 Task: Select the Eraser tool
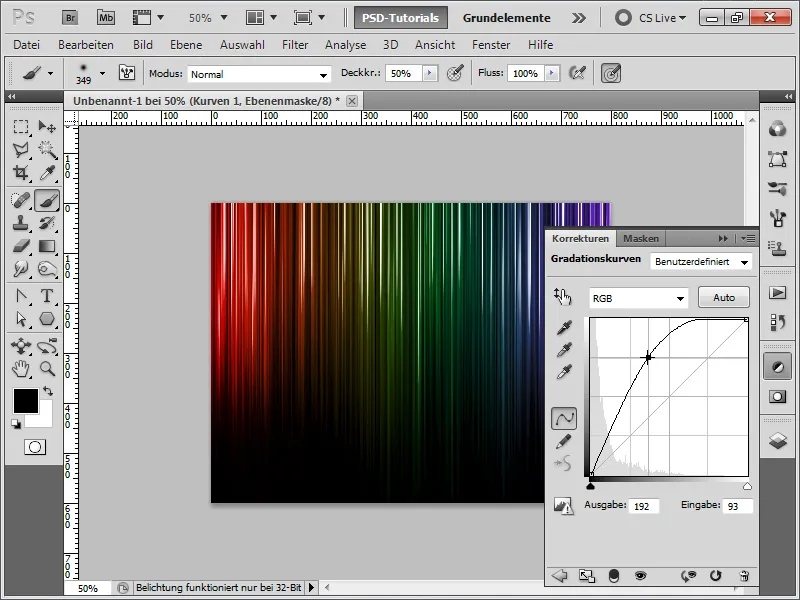[21, 246]
